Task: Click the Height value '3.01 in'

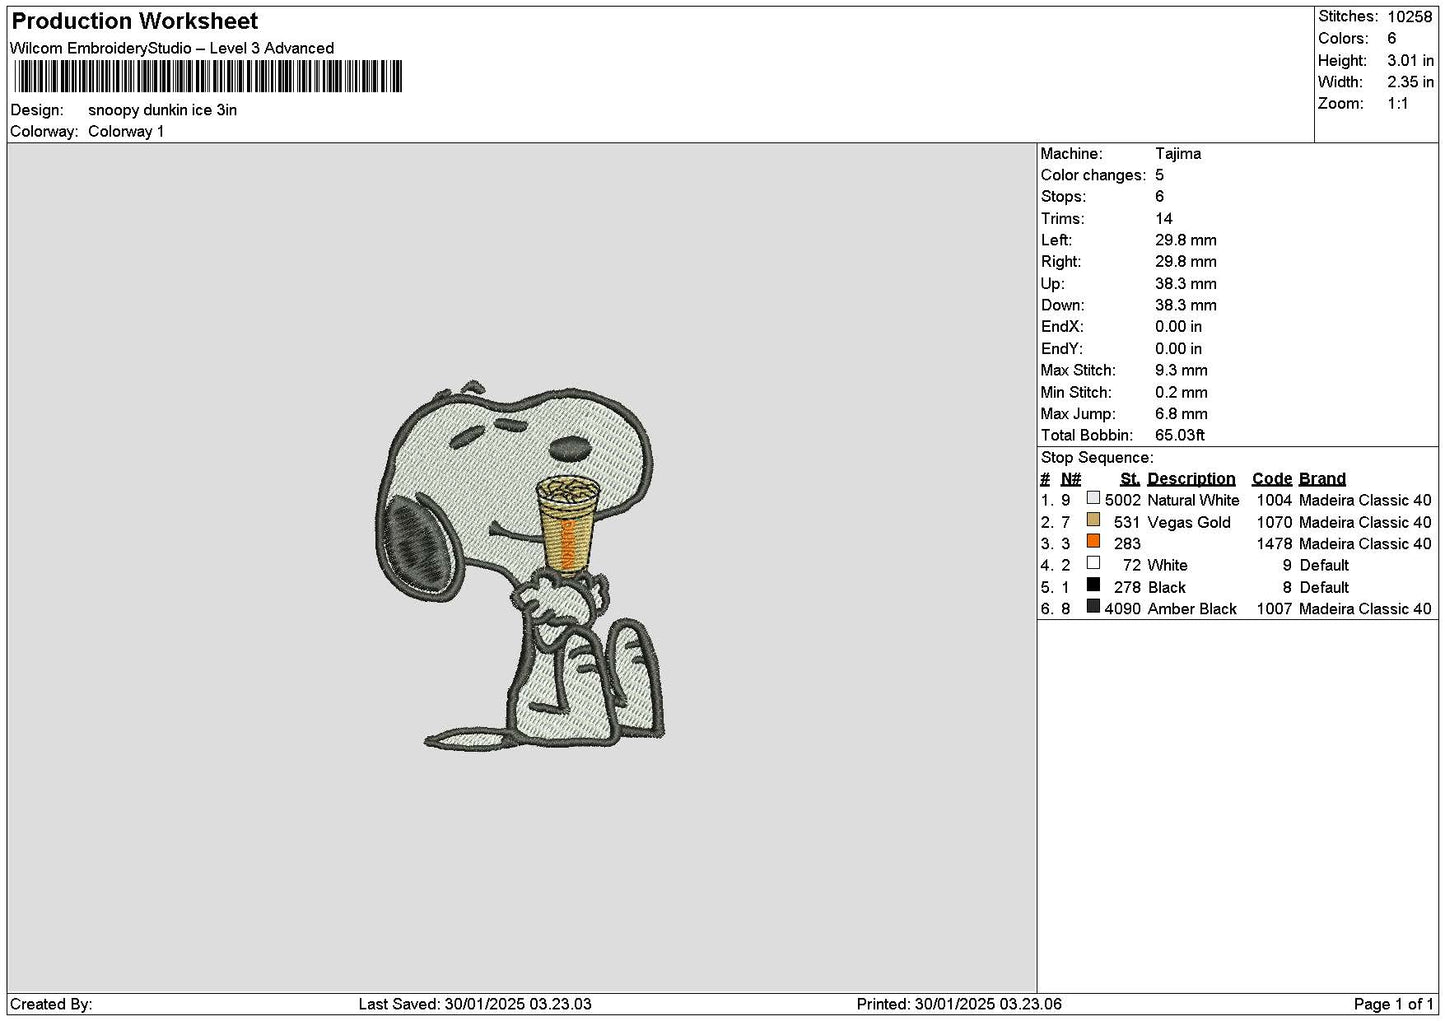Action: tap(1410, 61)
